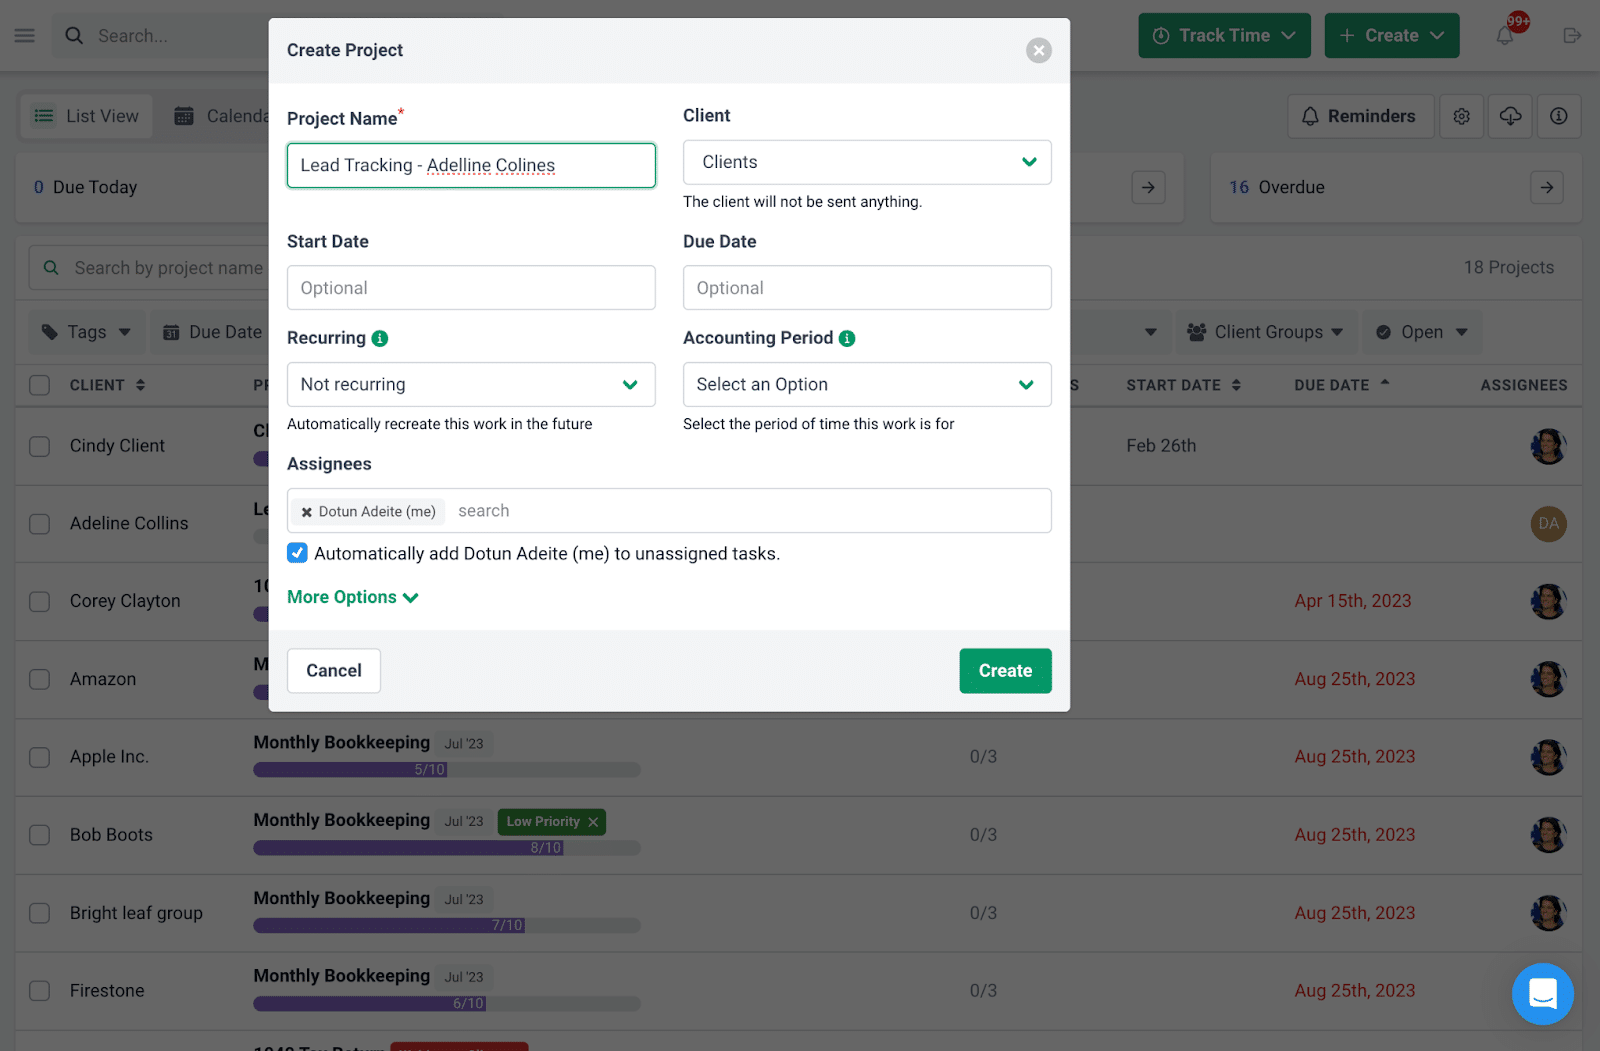
Task: Check the Firestone row checkbox
Action: click(40, 991)
